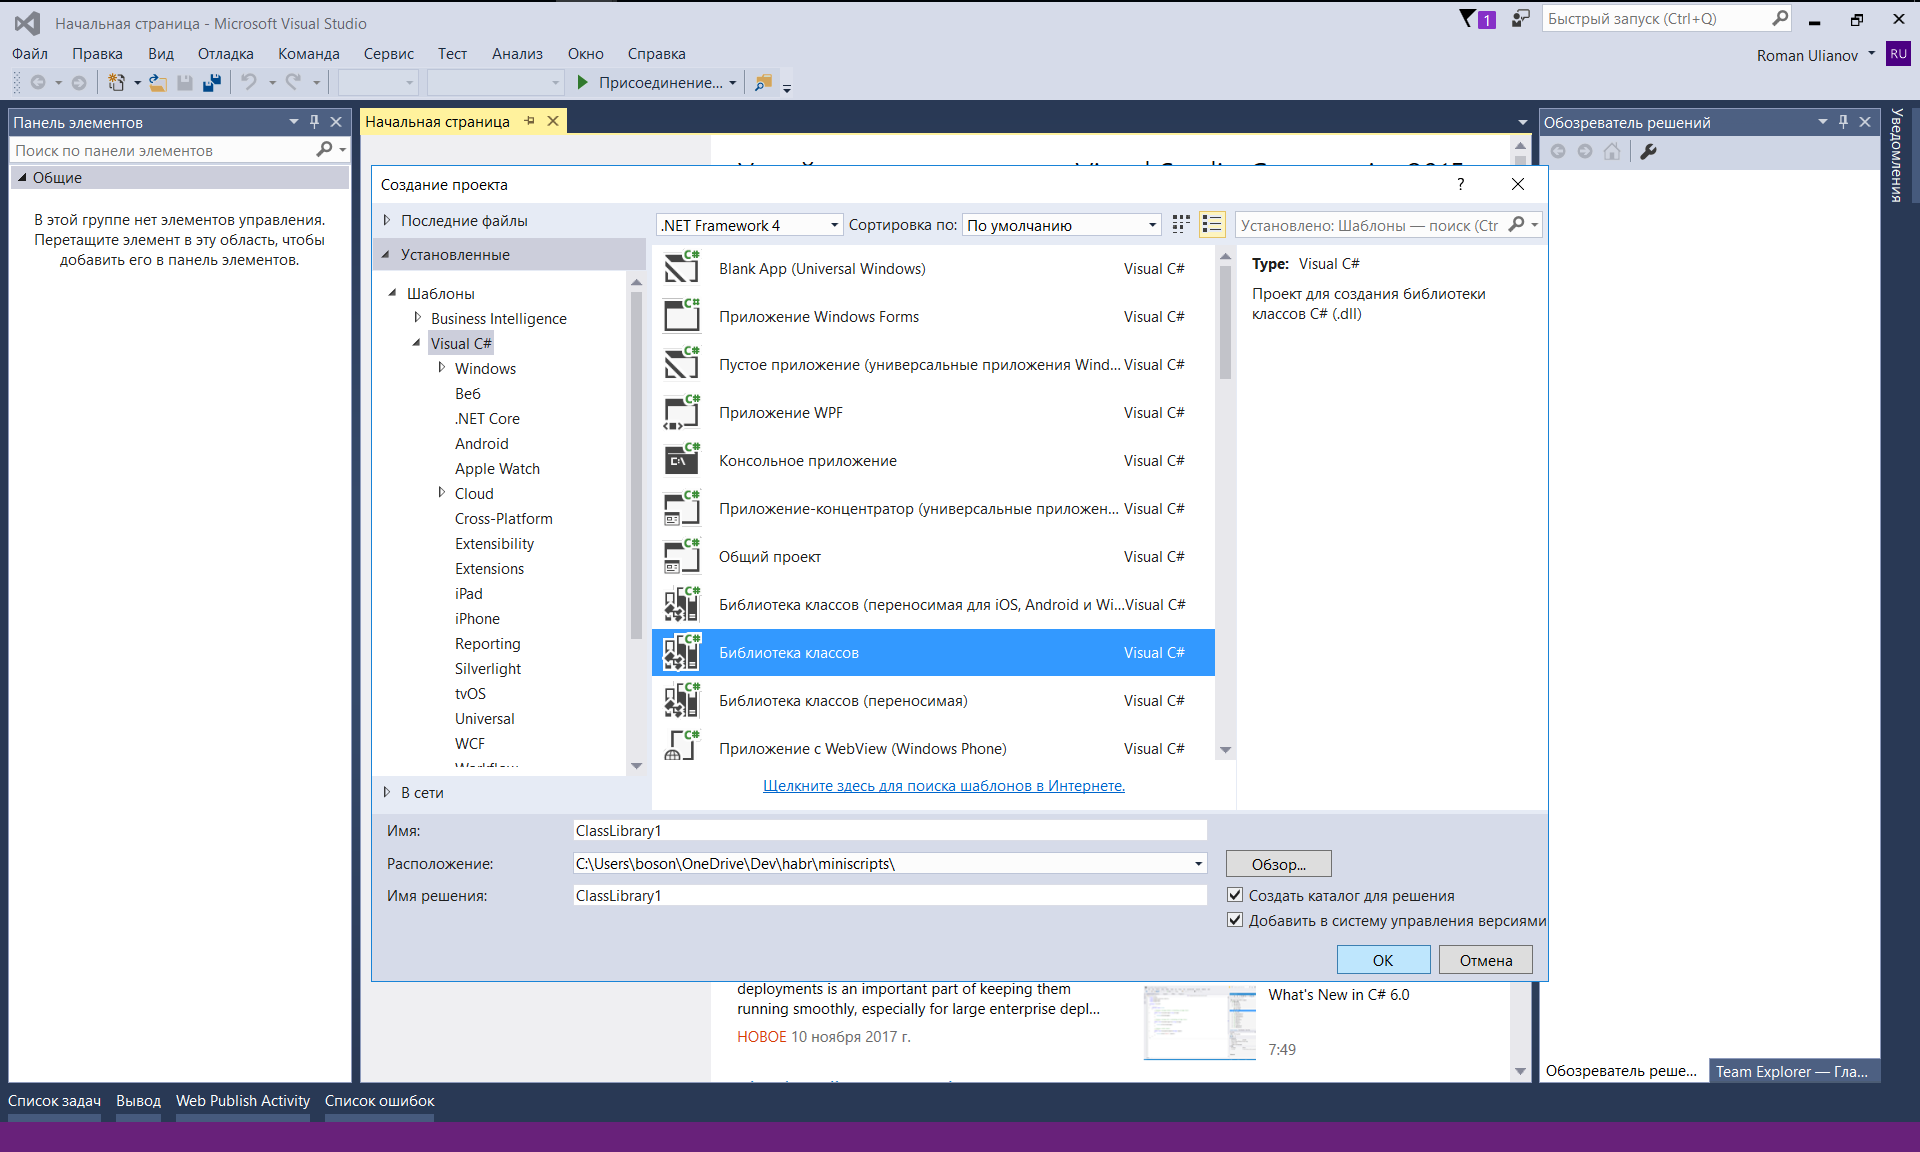The height and width of the screenshot is (1152, 1920).
Task: Click the 'What's New in C# 6.0' video thumbnail
Action: pyautogui.click(x=1199, y=1022)
